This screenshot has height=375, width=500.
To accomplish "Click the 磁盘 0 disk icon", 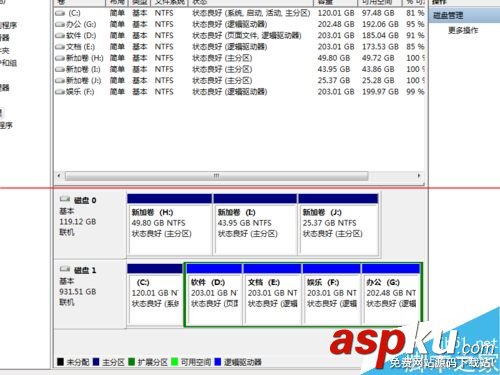I will click(65, 199).
